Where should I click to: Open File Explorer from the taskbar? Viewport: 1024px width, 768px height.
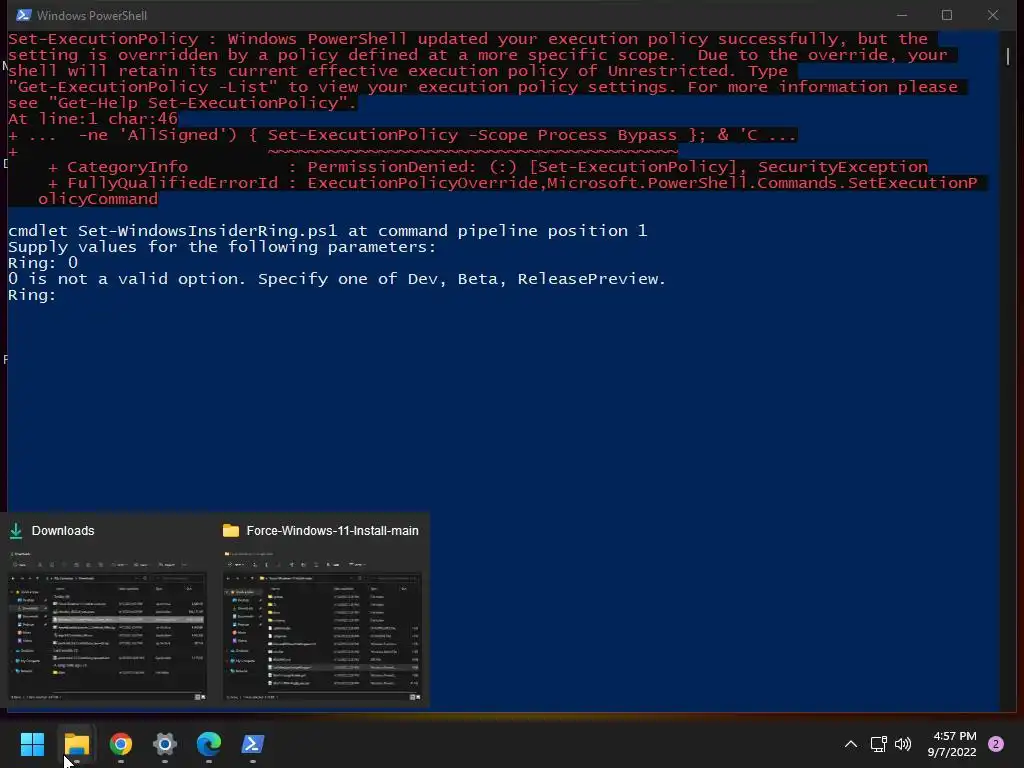coord(77,744)
